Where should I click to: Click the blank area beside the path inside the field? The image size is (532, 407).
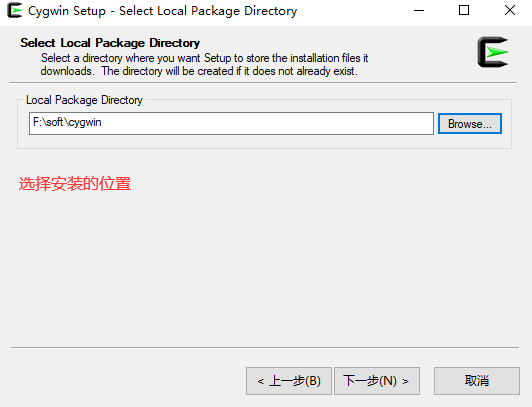click(265, 123)
